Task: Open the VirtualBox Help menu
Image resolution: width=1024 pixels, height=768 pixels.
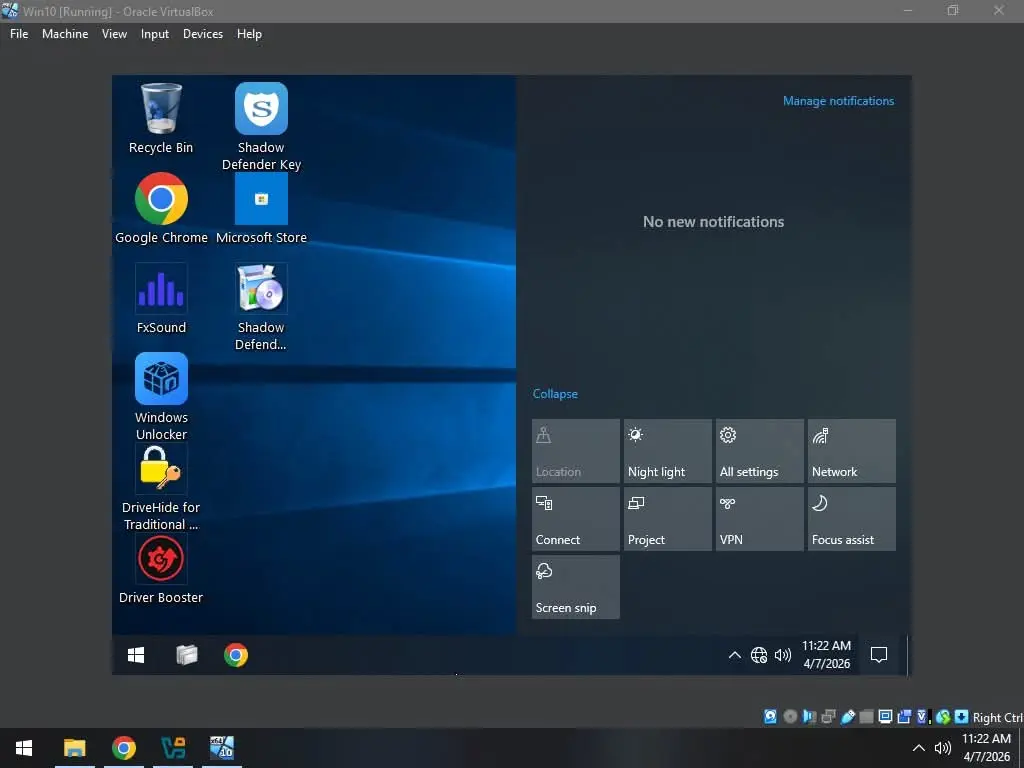Action: [249, 34]
